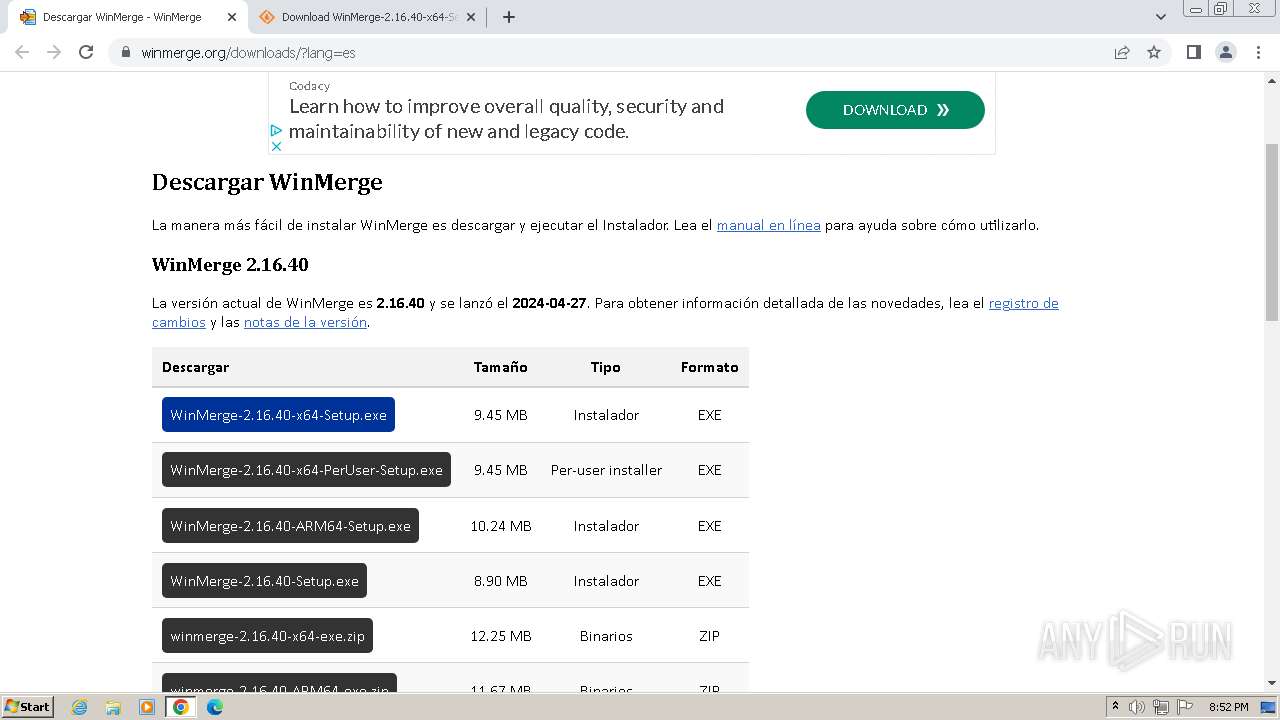Click the ad's green DOWNLOAD button
Screen dimensions: 1280x720
click(895, 110)
